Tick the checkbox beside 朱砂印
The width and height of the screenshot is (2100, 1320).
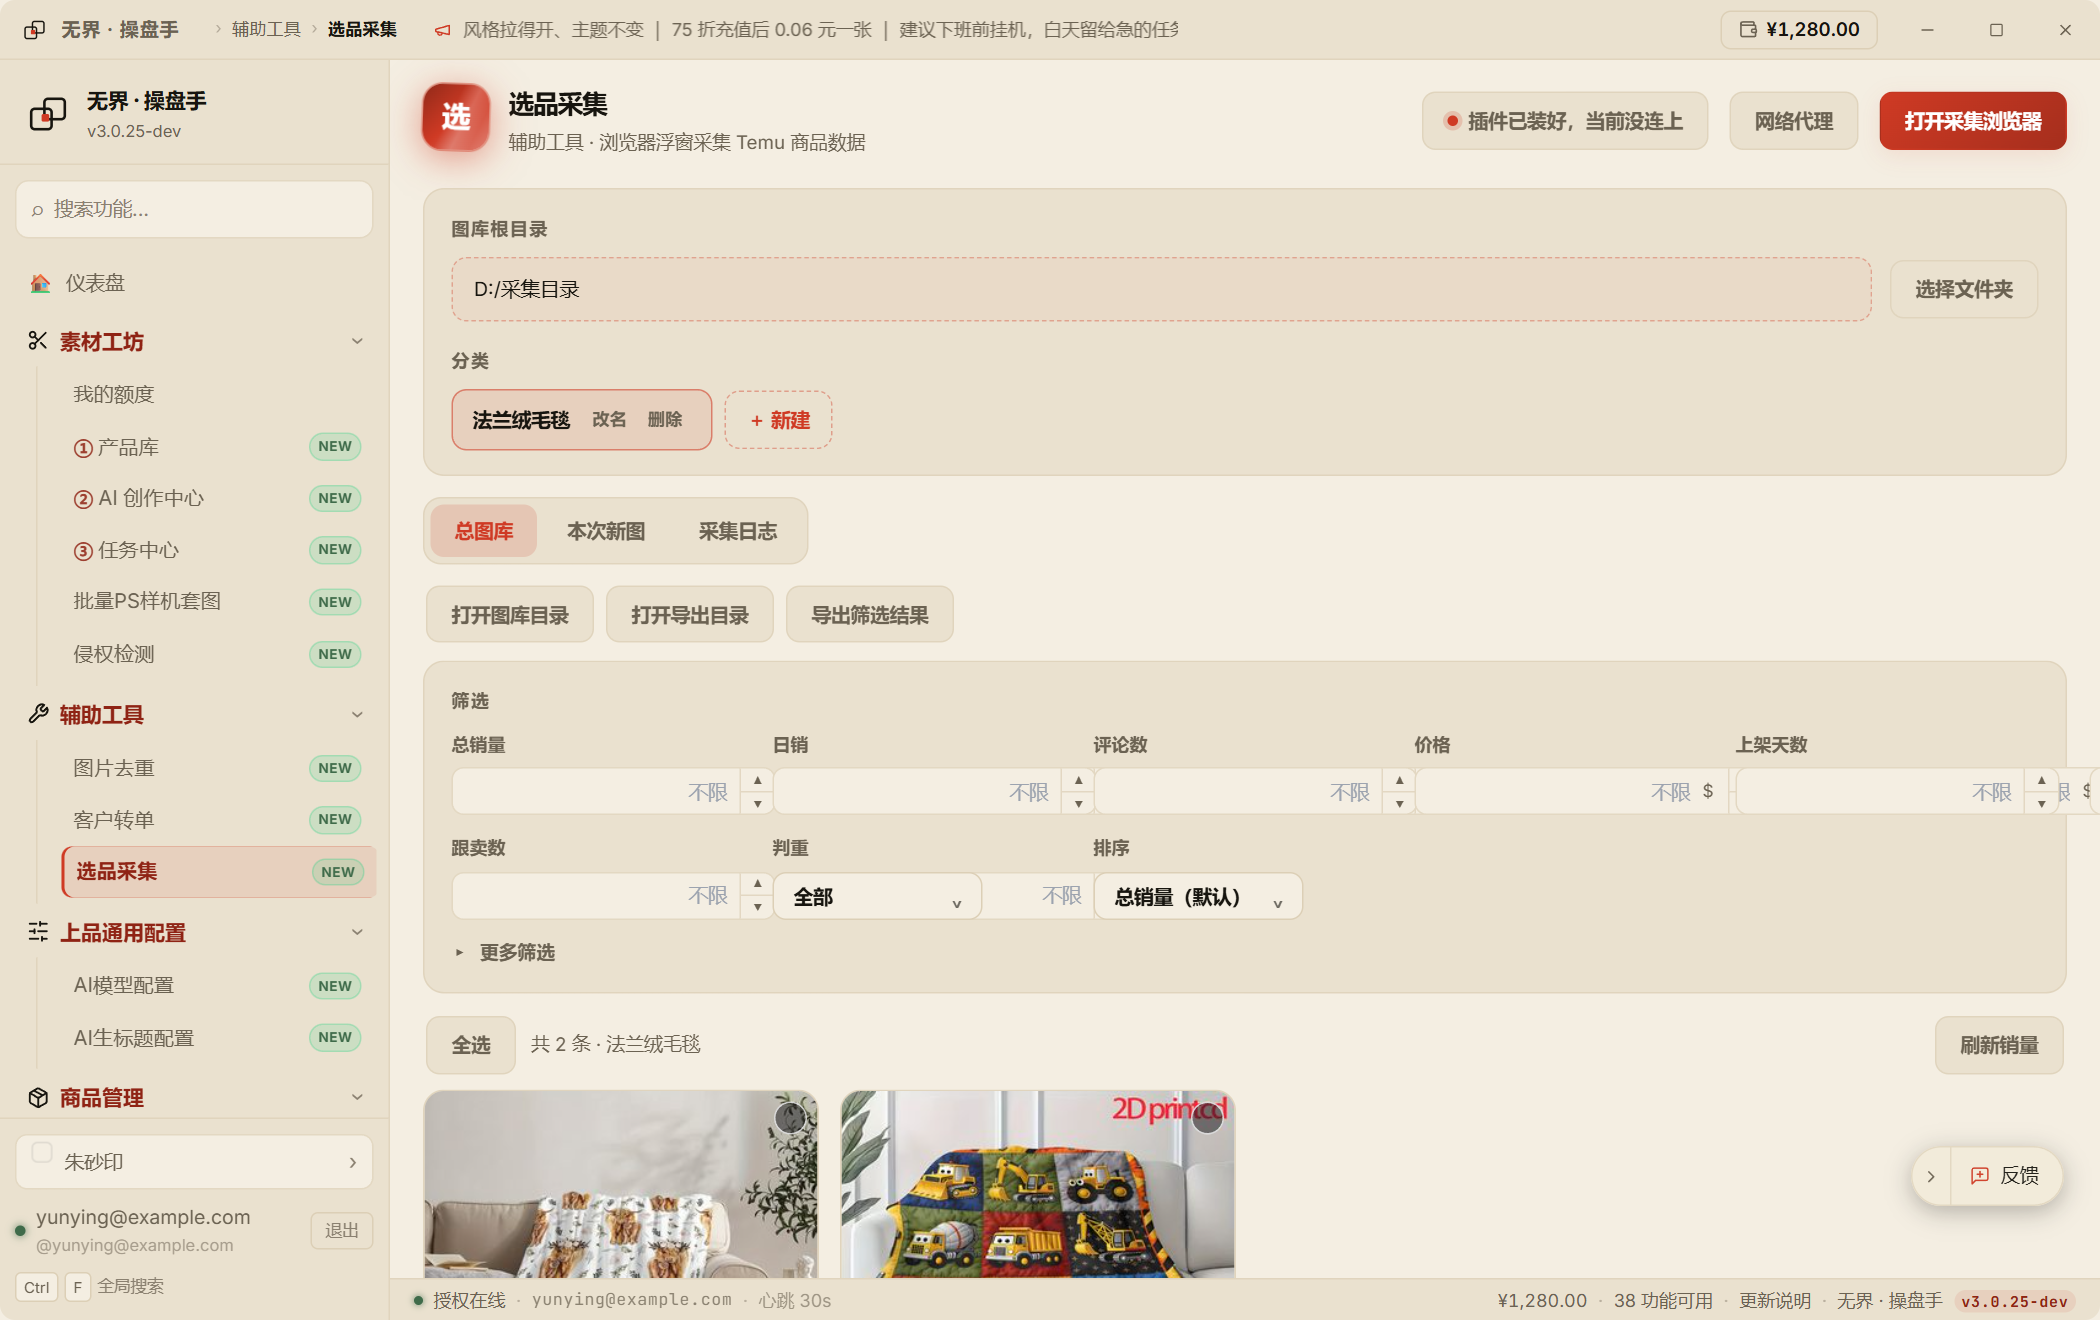[42, 1152]
